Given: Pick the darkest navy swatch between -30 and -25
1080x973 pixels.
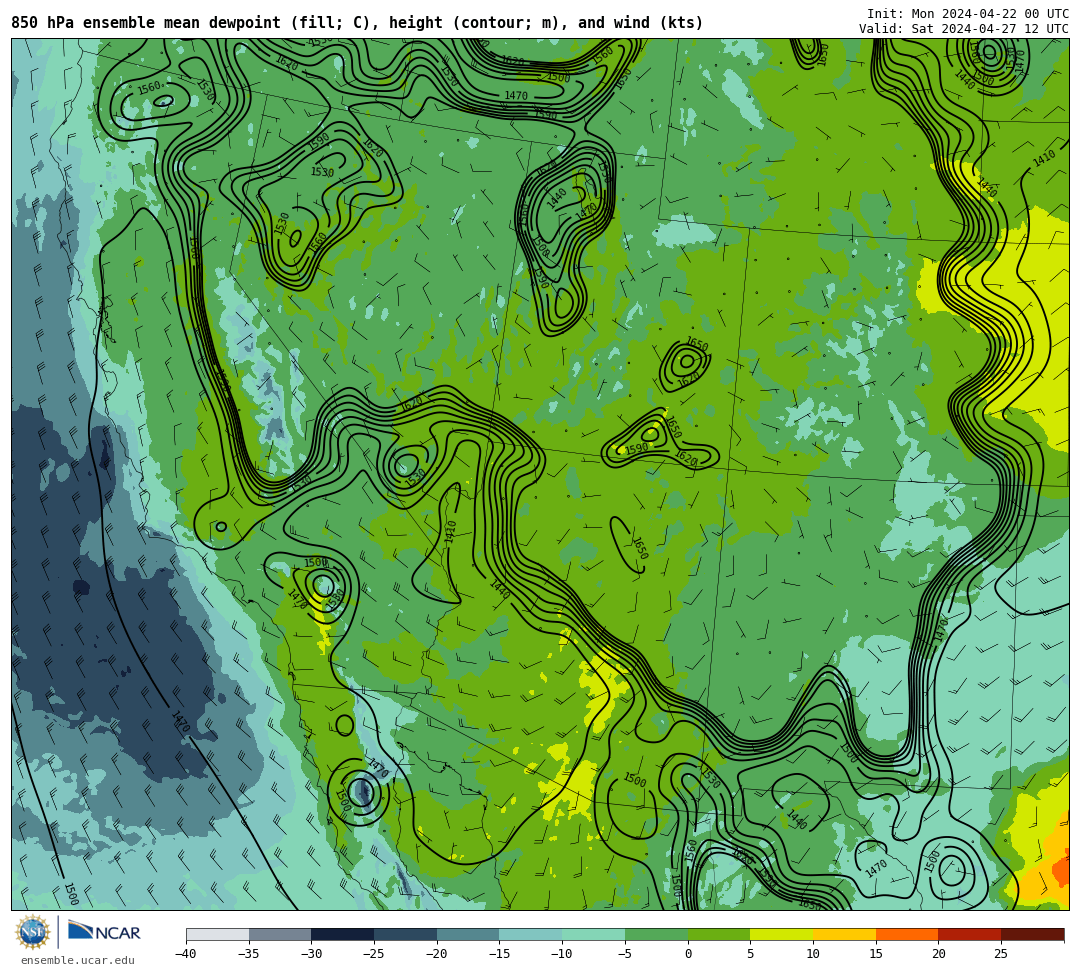Looking at the screenshot, I should 343,934.
